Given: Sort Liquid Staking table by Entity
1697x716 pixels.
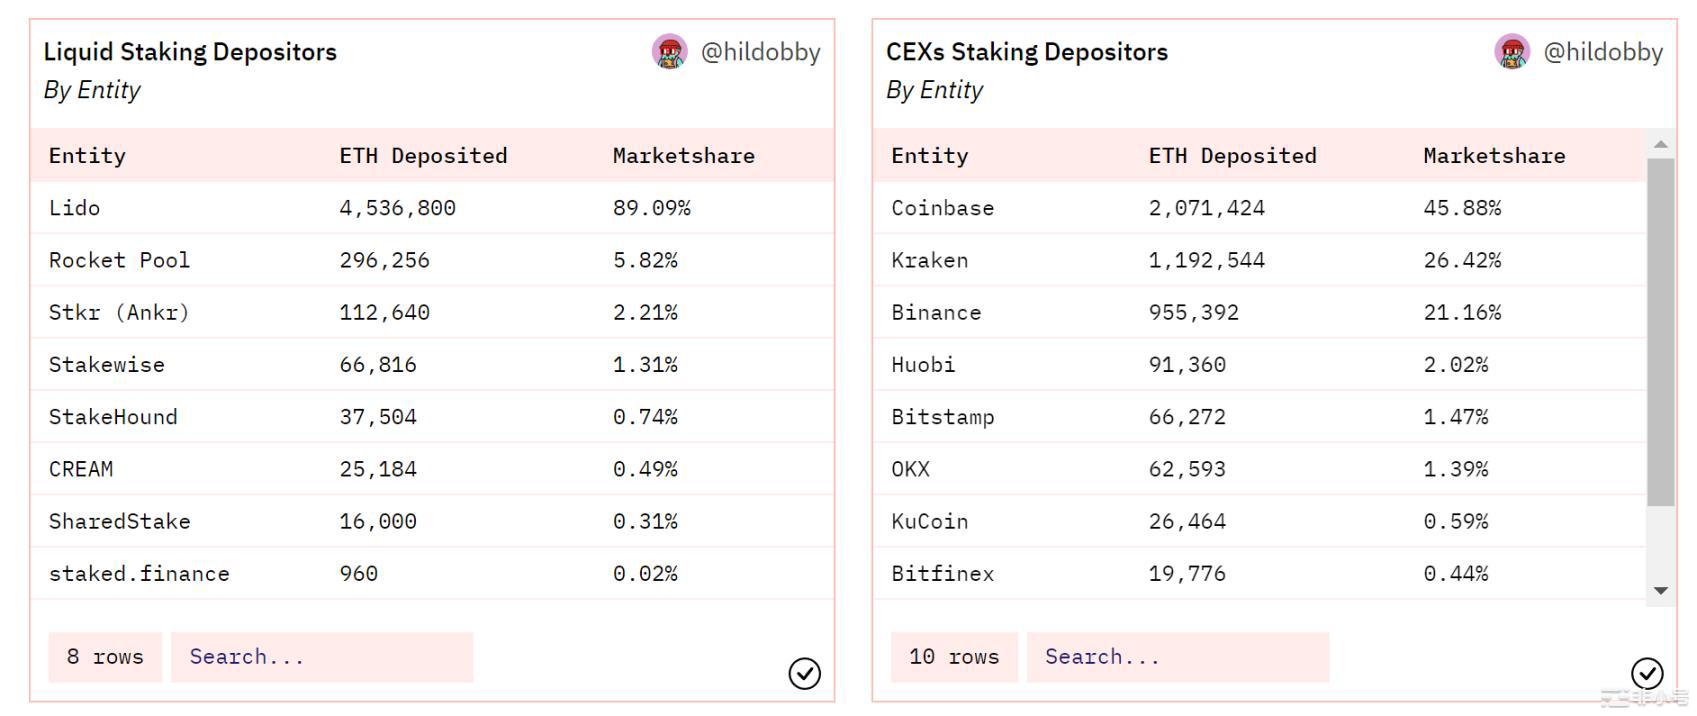Looking at the screenshot, I should tap(87, 156).
